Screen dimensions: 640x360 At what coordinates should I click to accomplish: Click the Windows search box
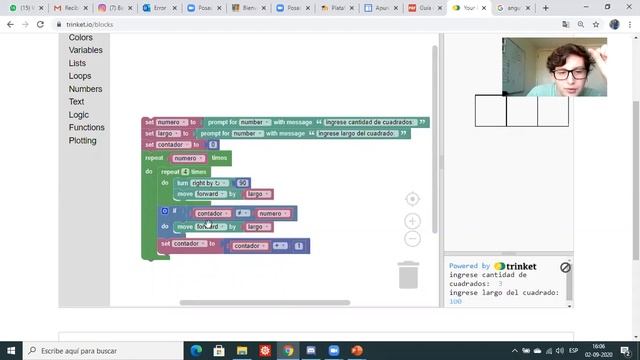coord(103,351)
